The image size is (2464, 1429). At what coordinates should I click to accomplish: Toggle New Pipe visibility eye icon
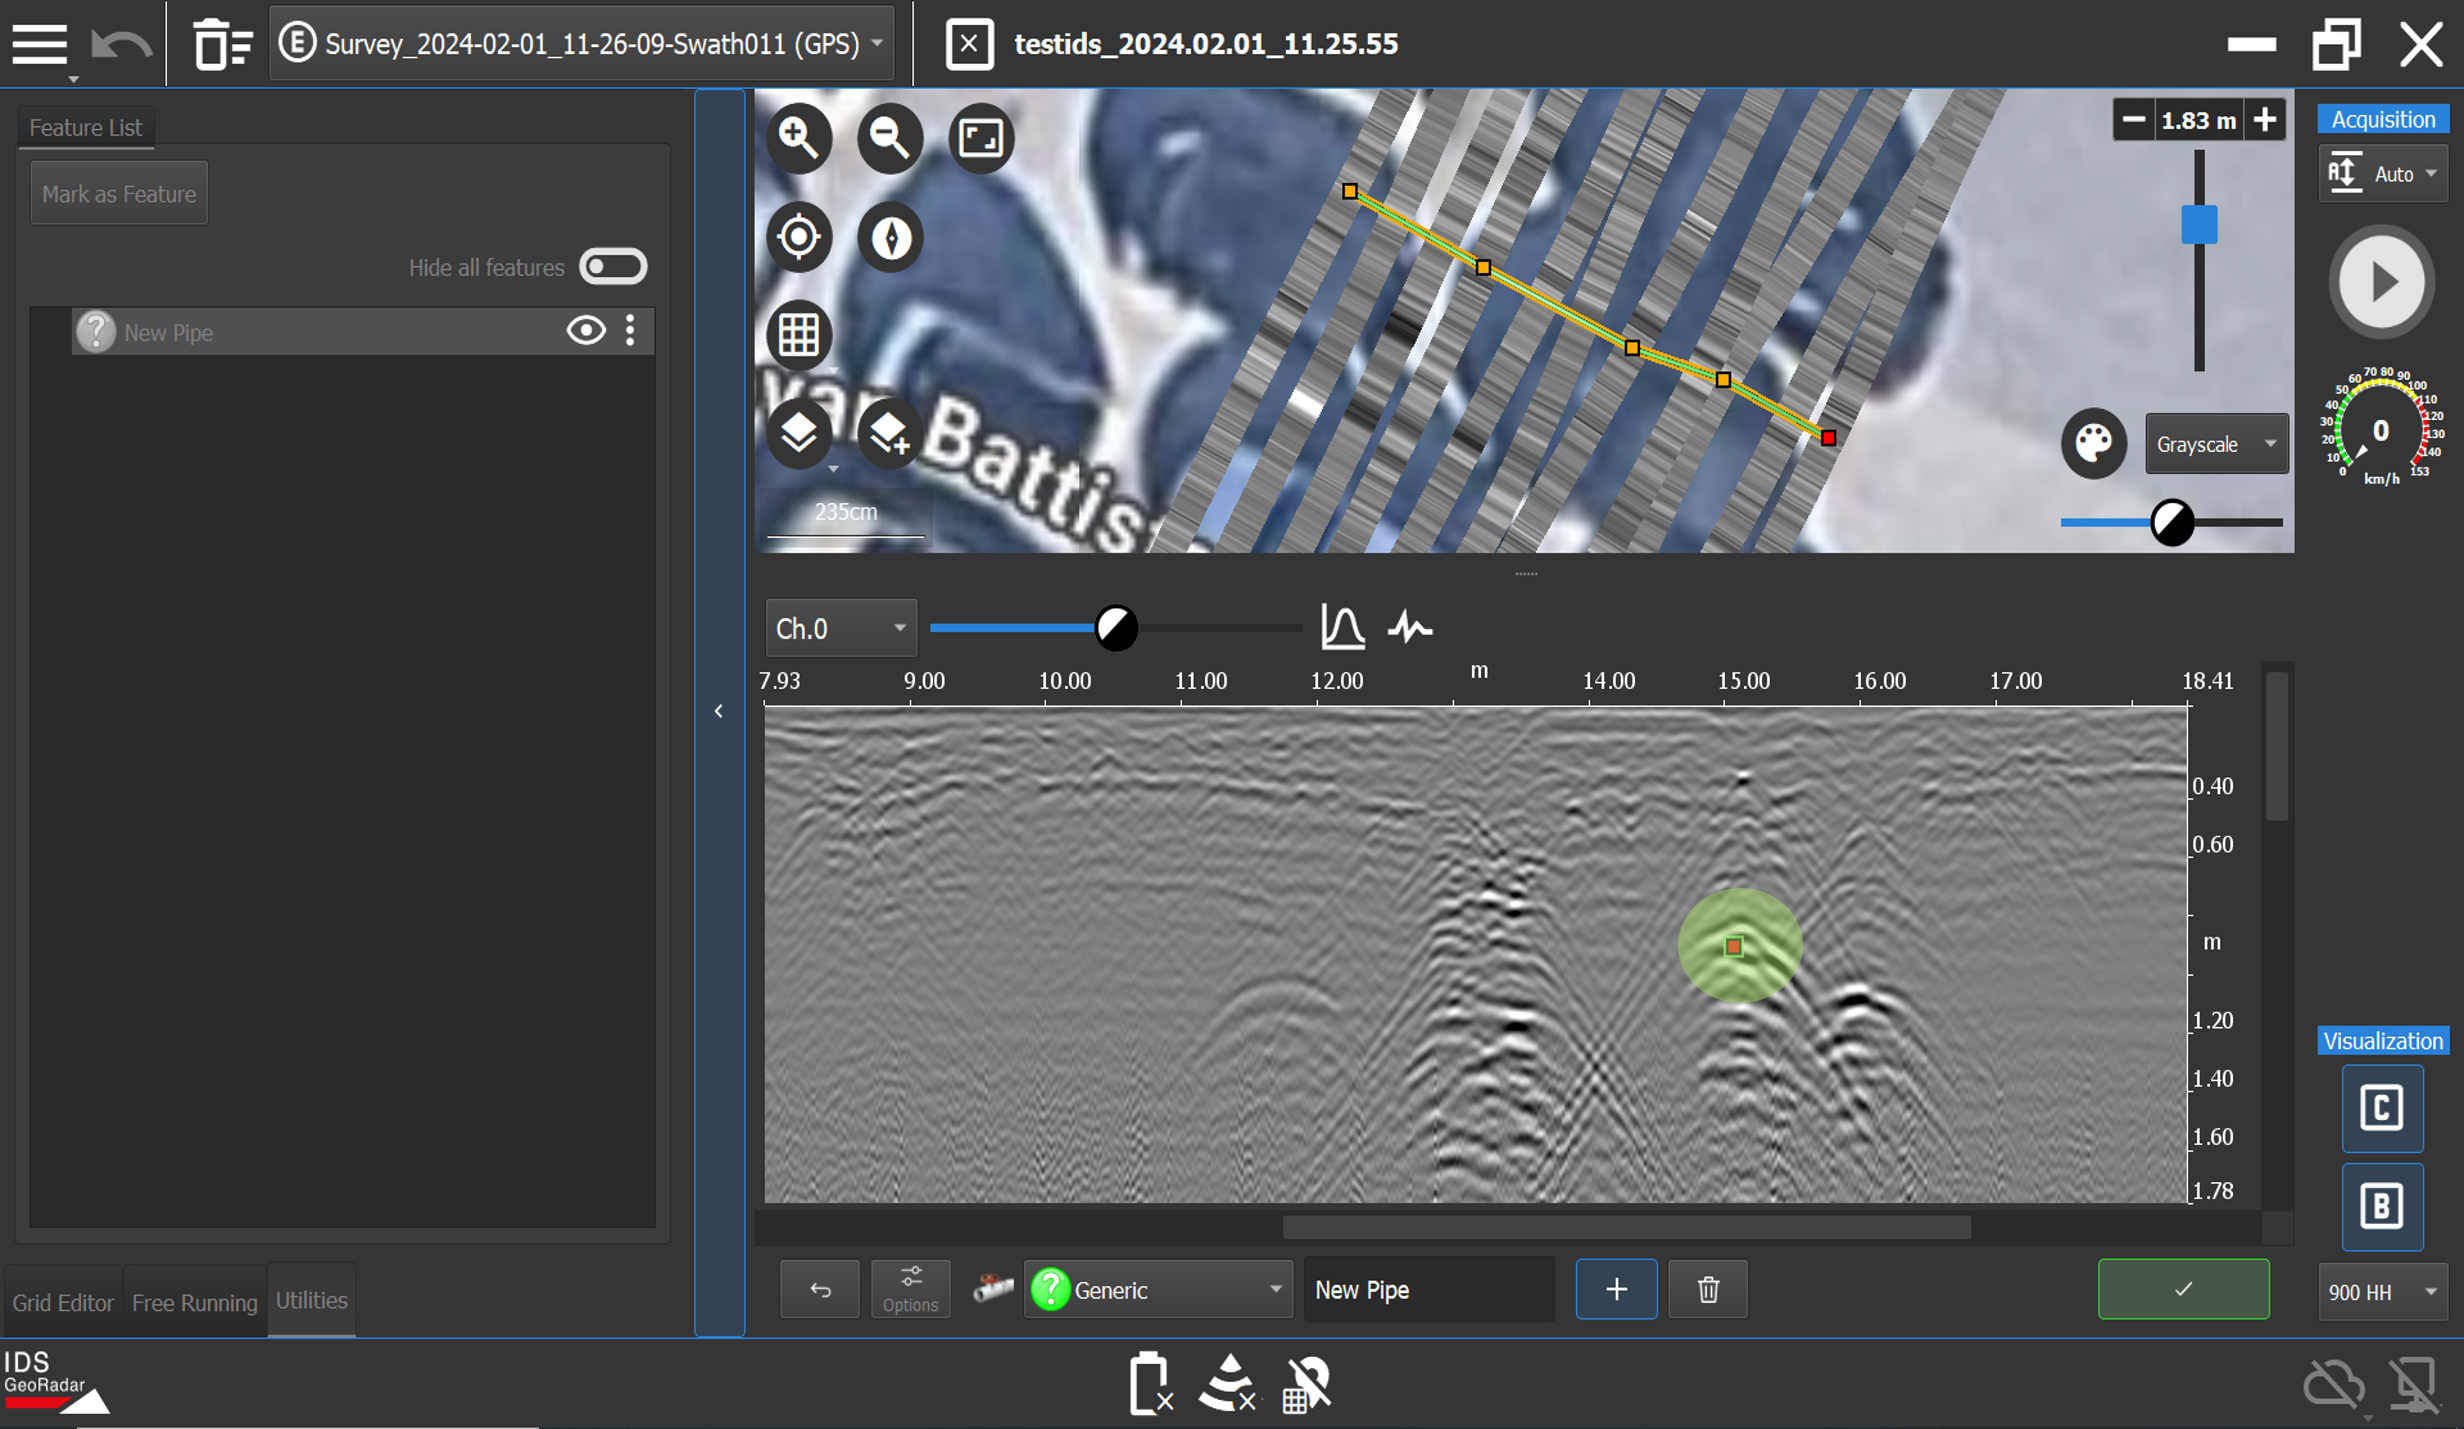coord(586,331)
